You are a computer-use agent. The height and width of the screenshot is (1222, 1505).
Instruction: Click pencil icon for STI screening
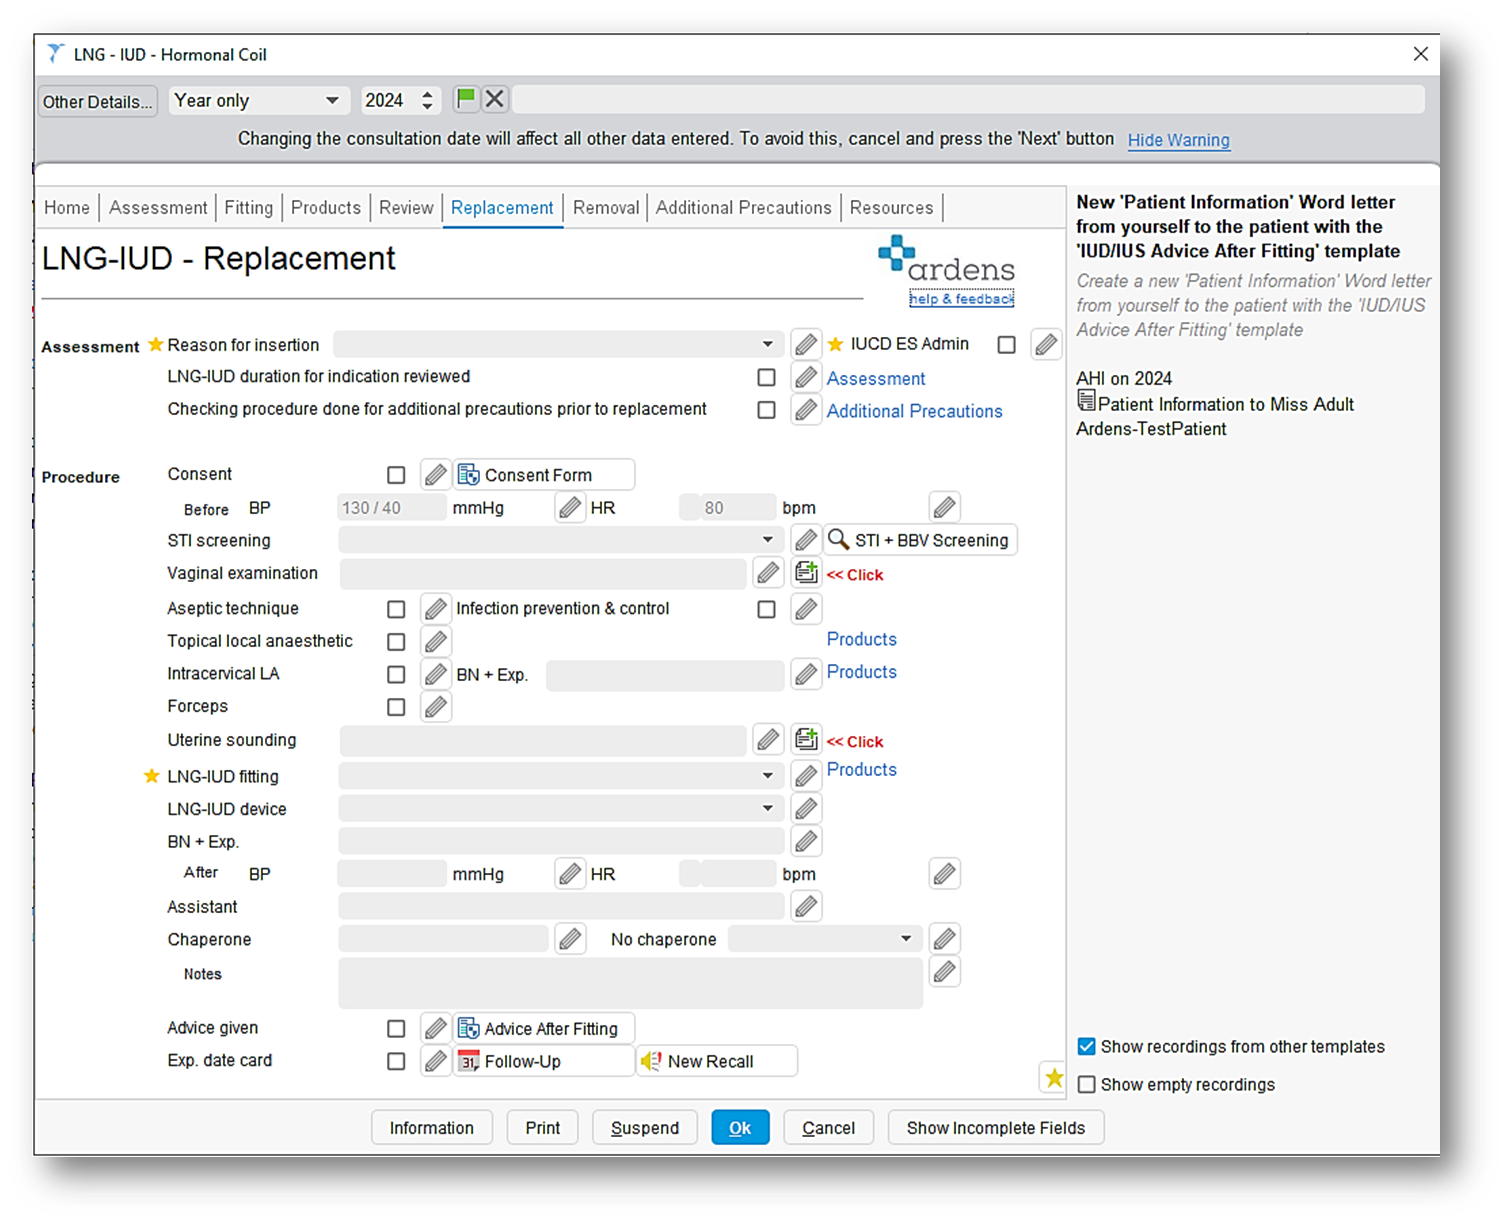click(806, 540)
